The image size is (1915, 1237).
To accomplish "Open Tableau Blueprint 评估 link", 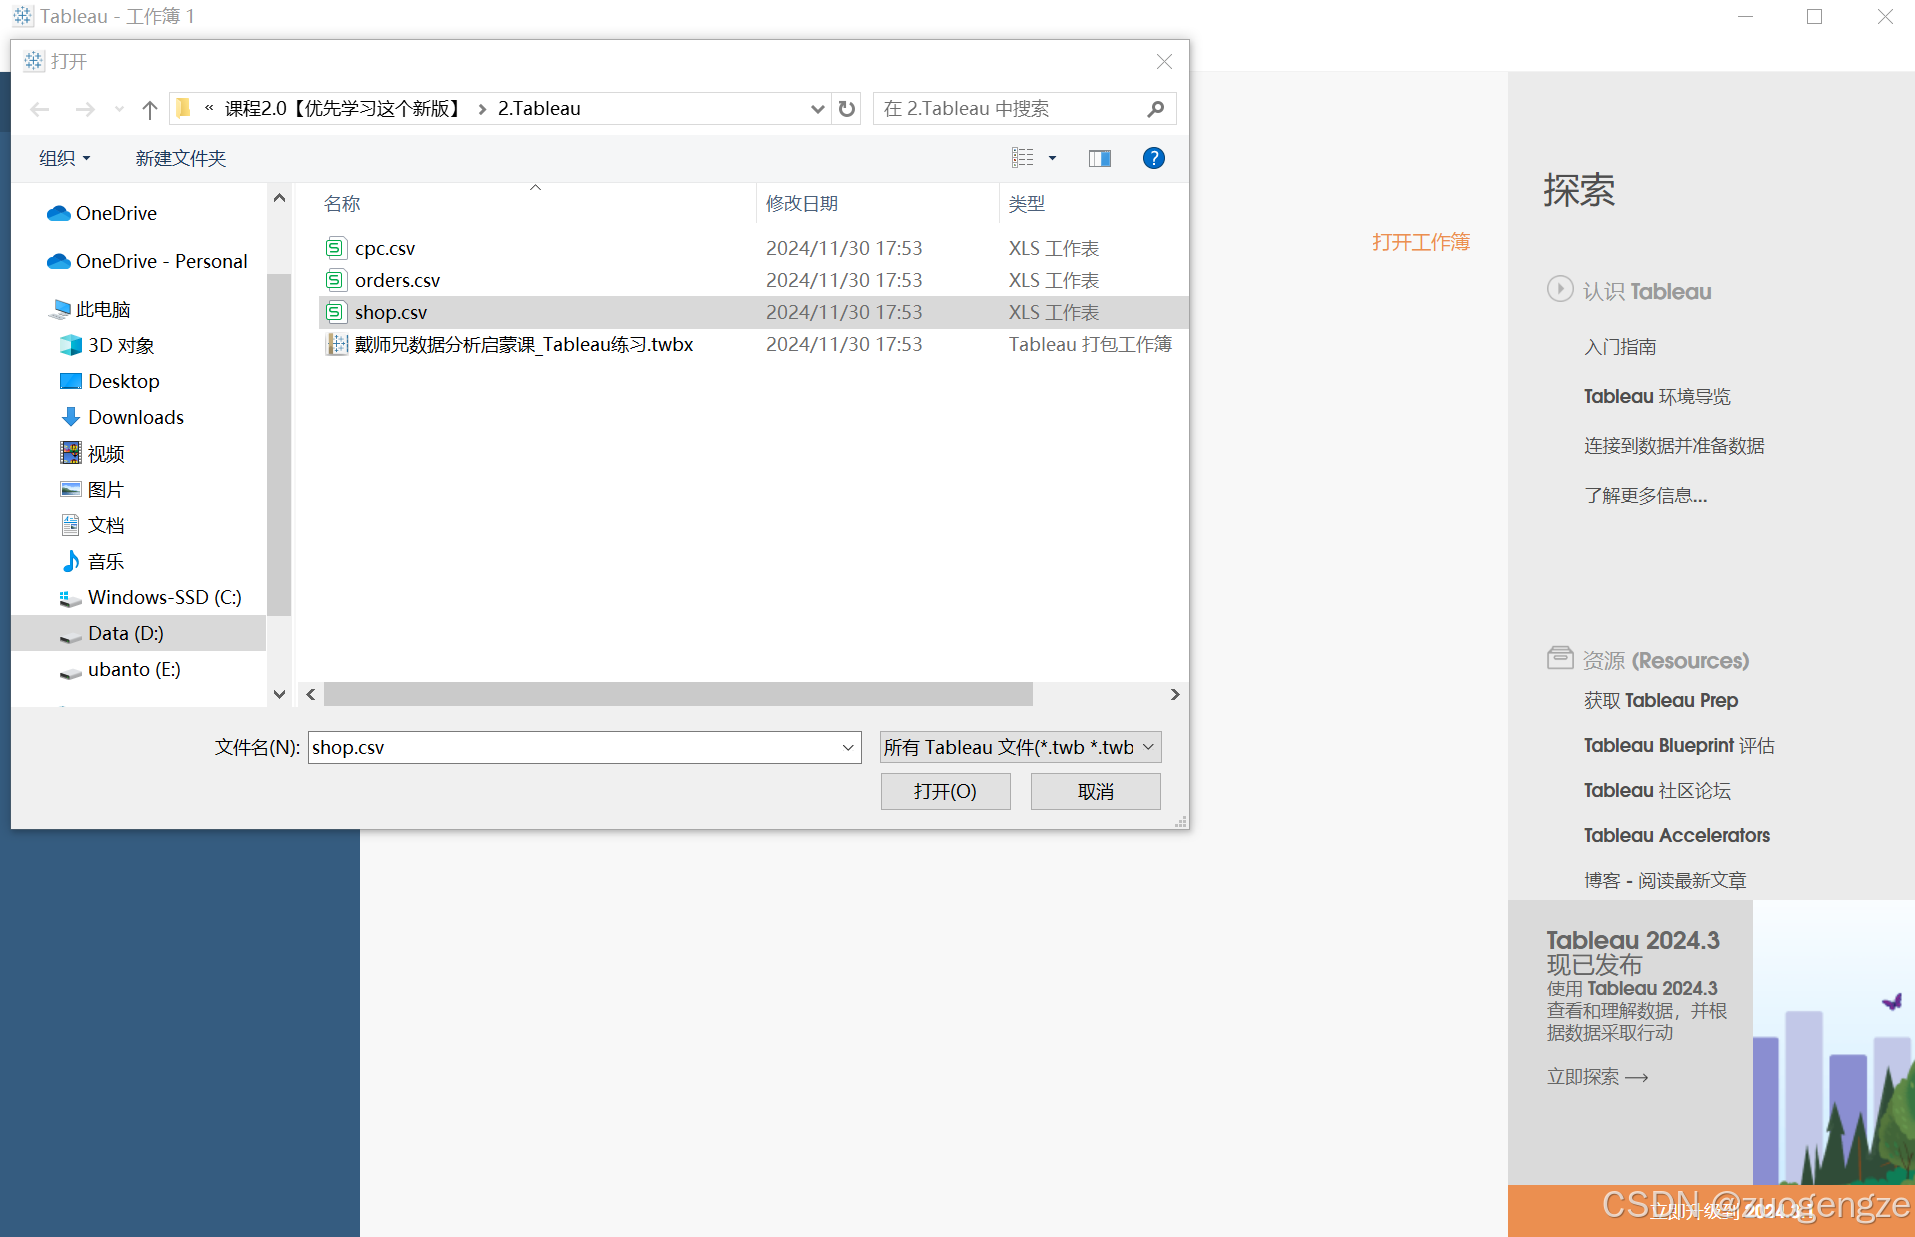I will click(x=1679, y=745).
